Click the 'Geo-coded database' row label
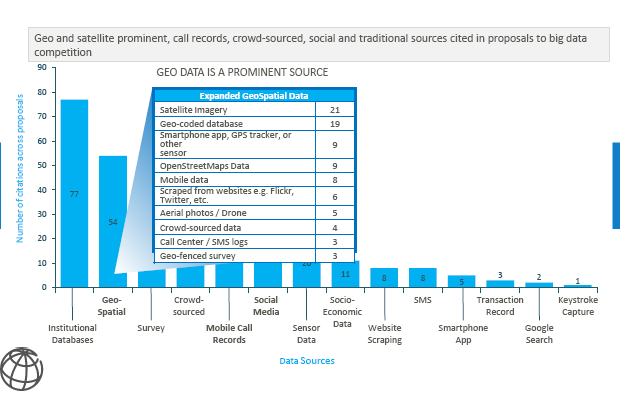 point(201,124)
